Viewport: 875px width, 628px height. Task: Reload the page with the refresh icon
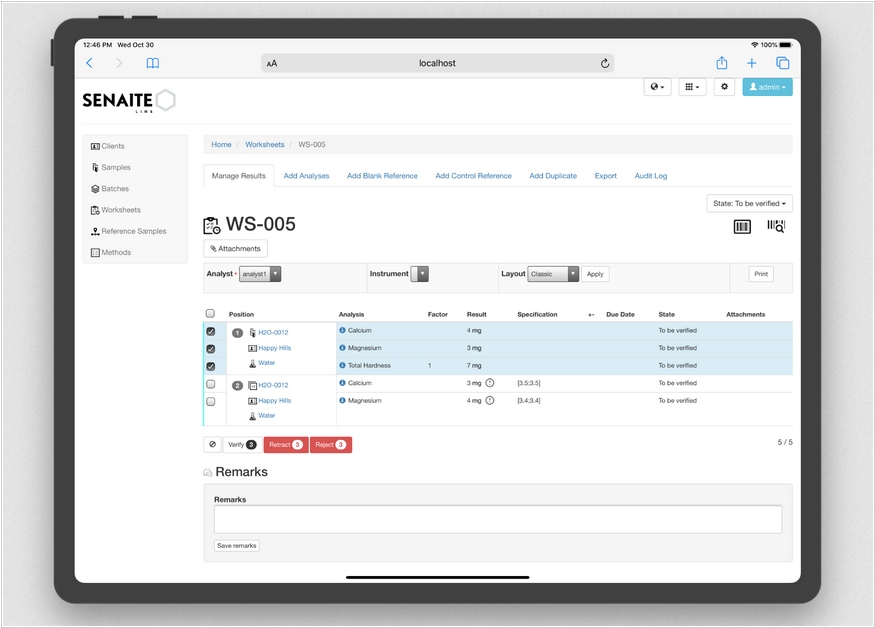point(605,63)
